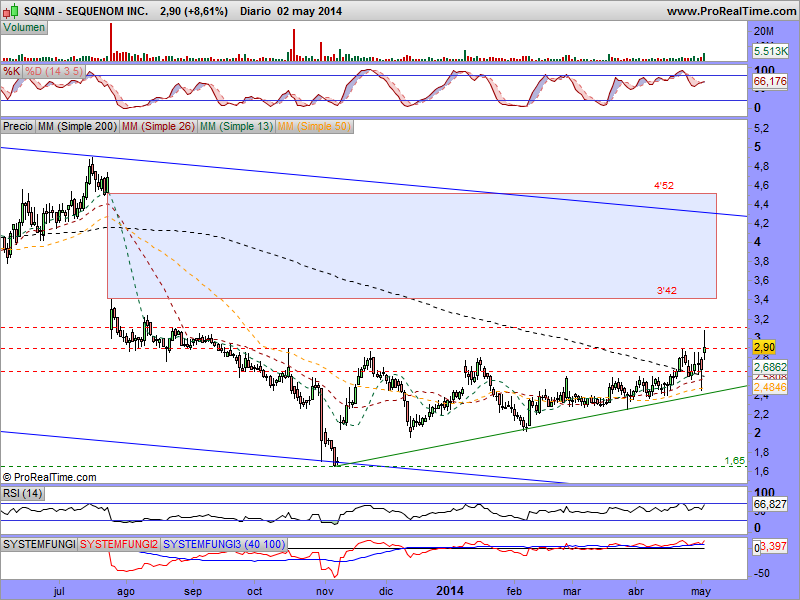The image size is (800, 600).
Task: Click the feb month label on time axis
Action: [x=514, y=591]
